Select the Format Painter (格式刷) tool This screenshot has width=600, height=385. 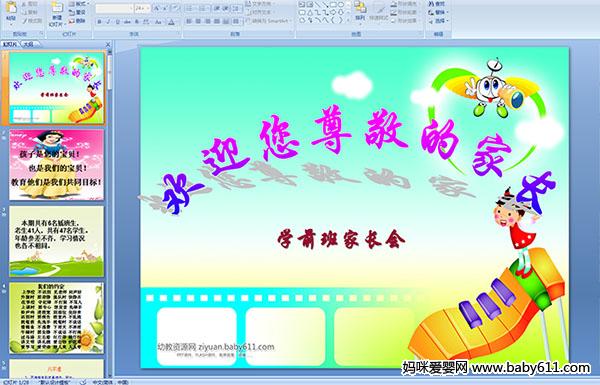pyautogui.click(x=32, y=21)
